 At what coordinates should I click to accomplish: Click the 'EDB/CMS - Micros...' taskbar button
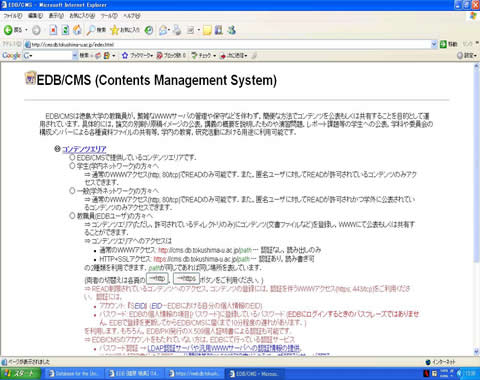click(254, 374)
